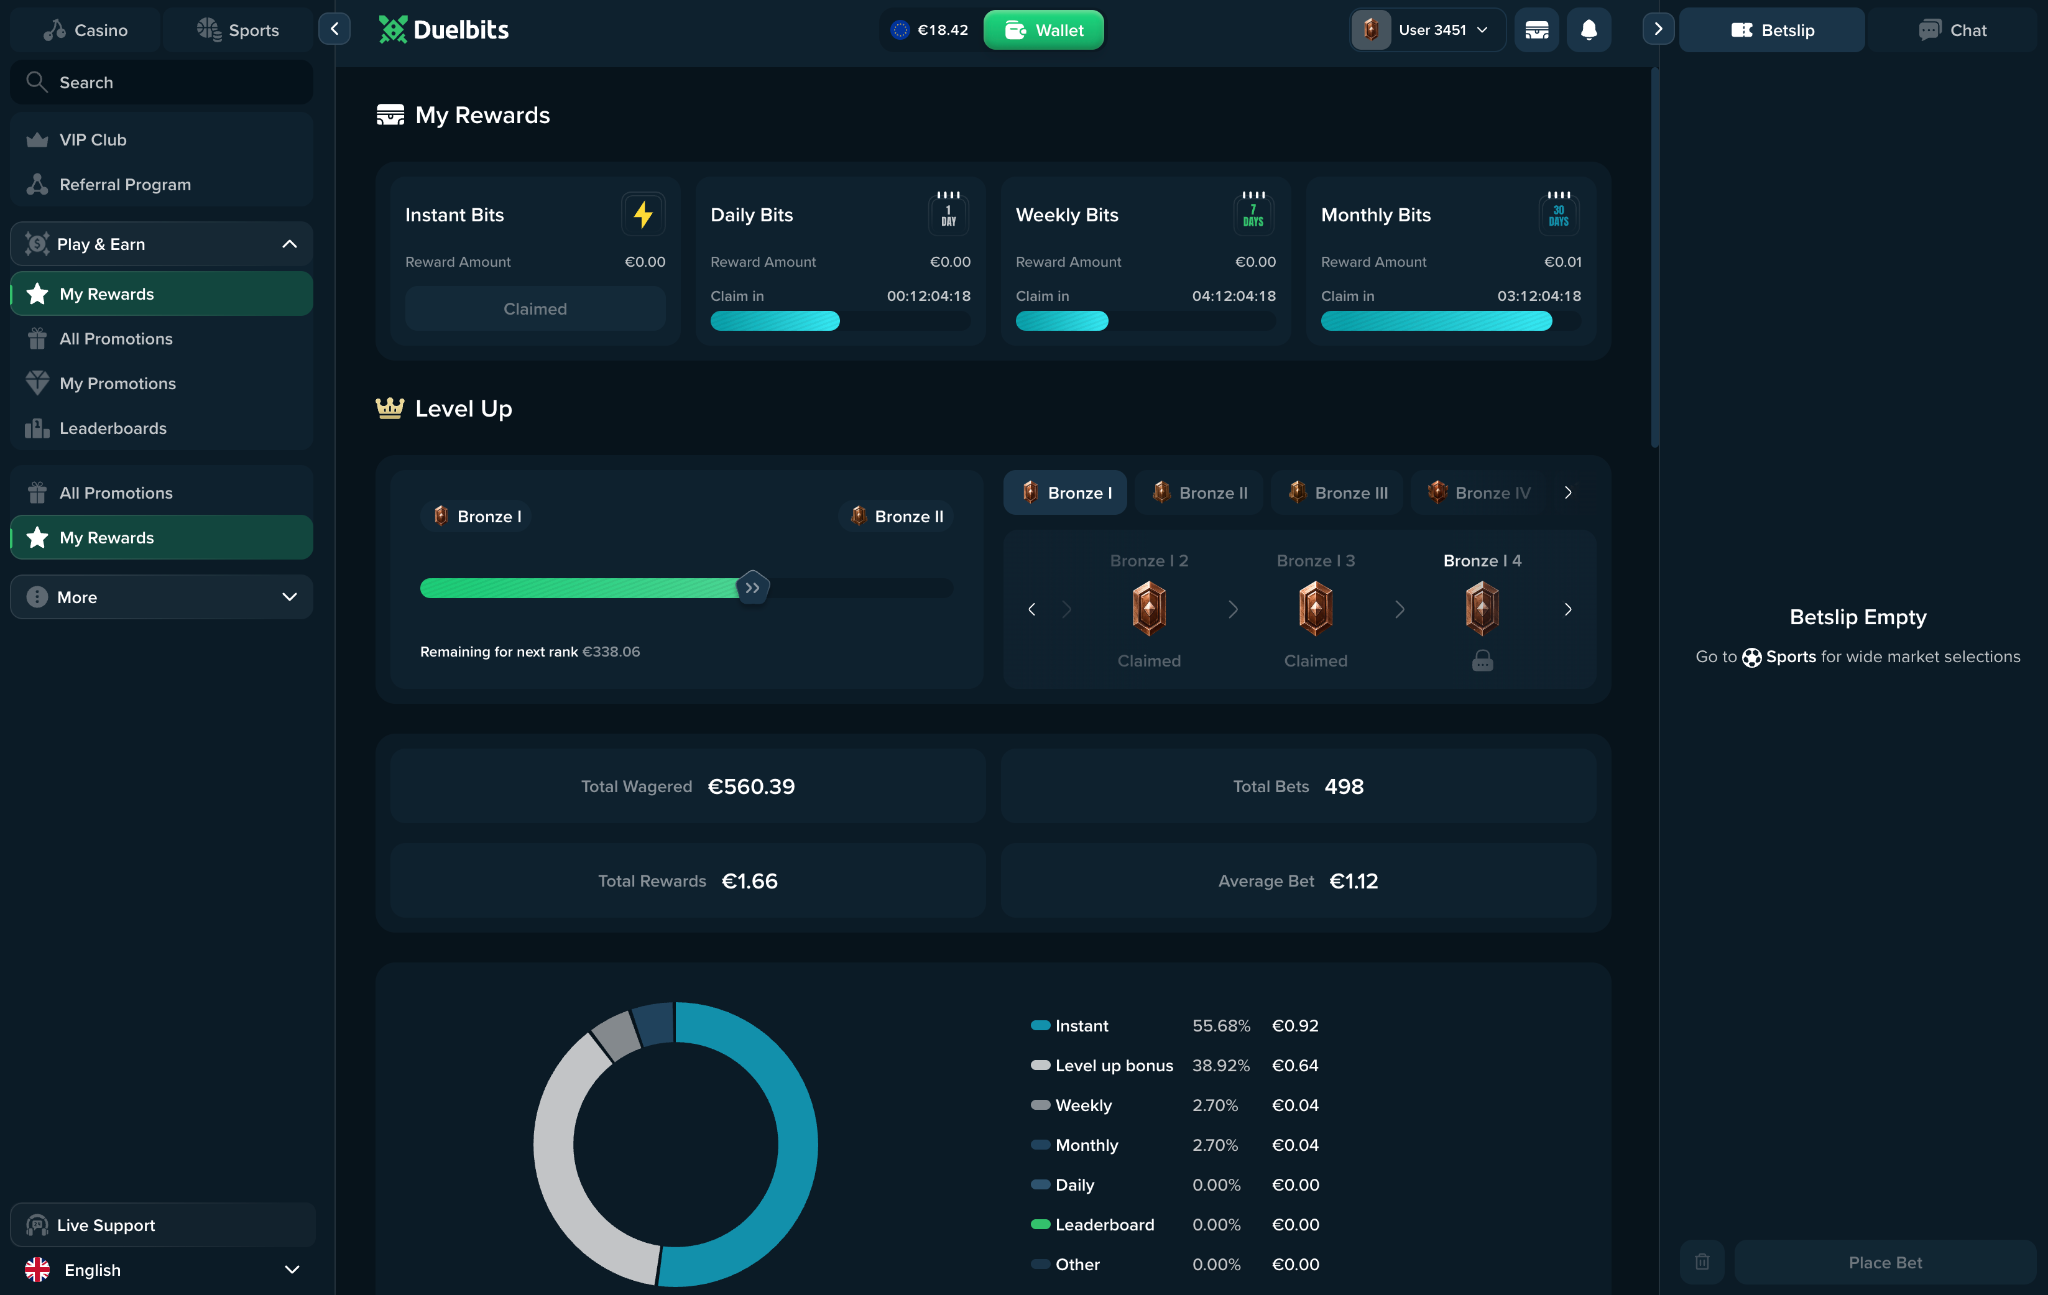2048x1295 pixels.
Task: Collapse the left sidebar arrow
Action: click(x=334, y=29)
